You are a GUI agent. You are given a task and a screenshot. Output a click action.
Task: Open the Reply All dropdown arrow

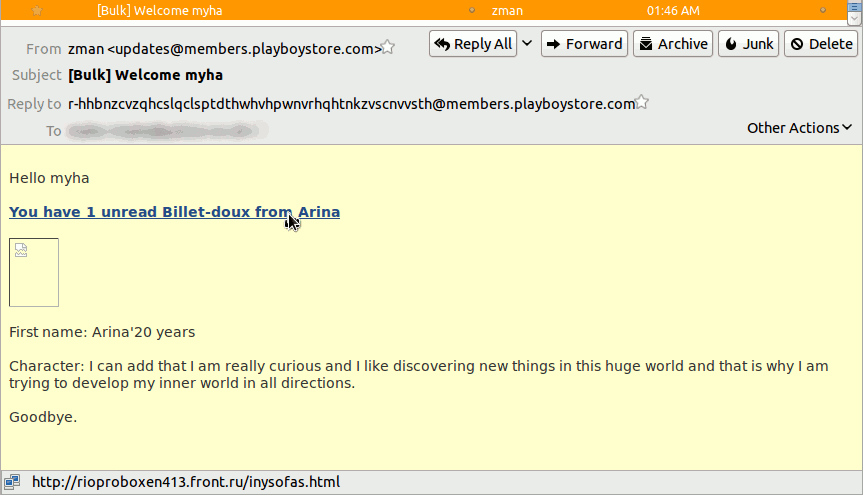click(527, 44)
